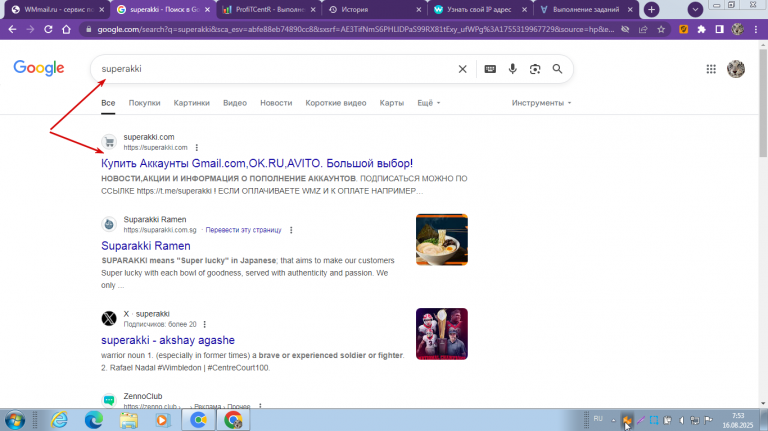Open the Chrome three-dot menu

(x=756, y=29)
